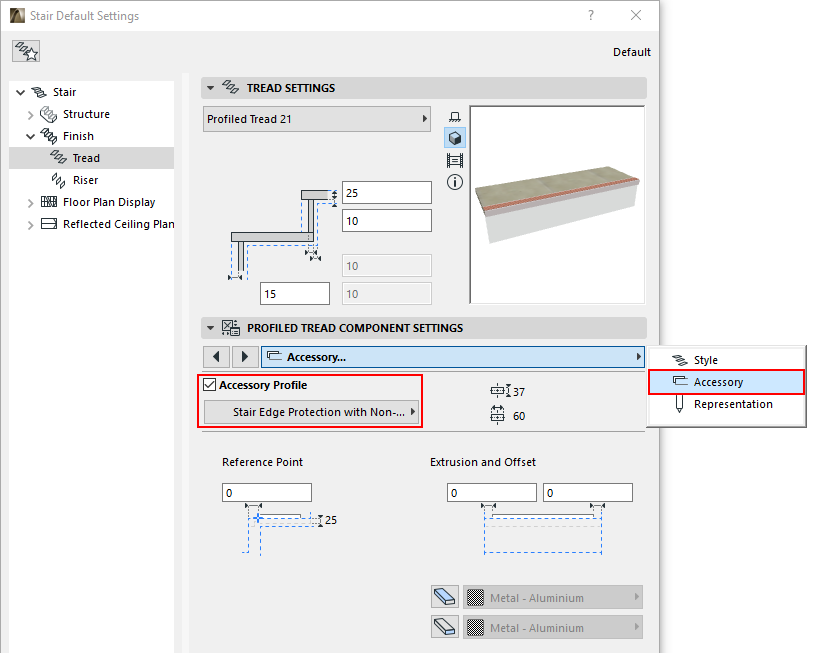
Task: Click the Extrusion and Offset label
Action: coord(483,462)
